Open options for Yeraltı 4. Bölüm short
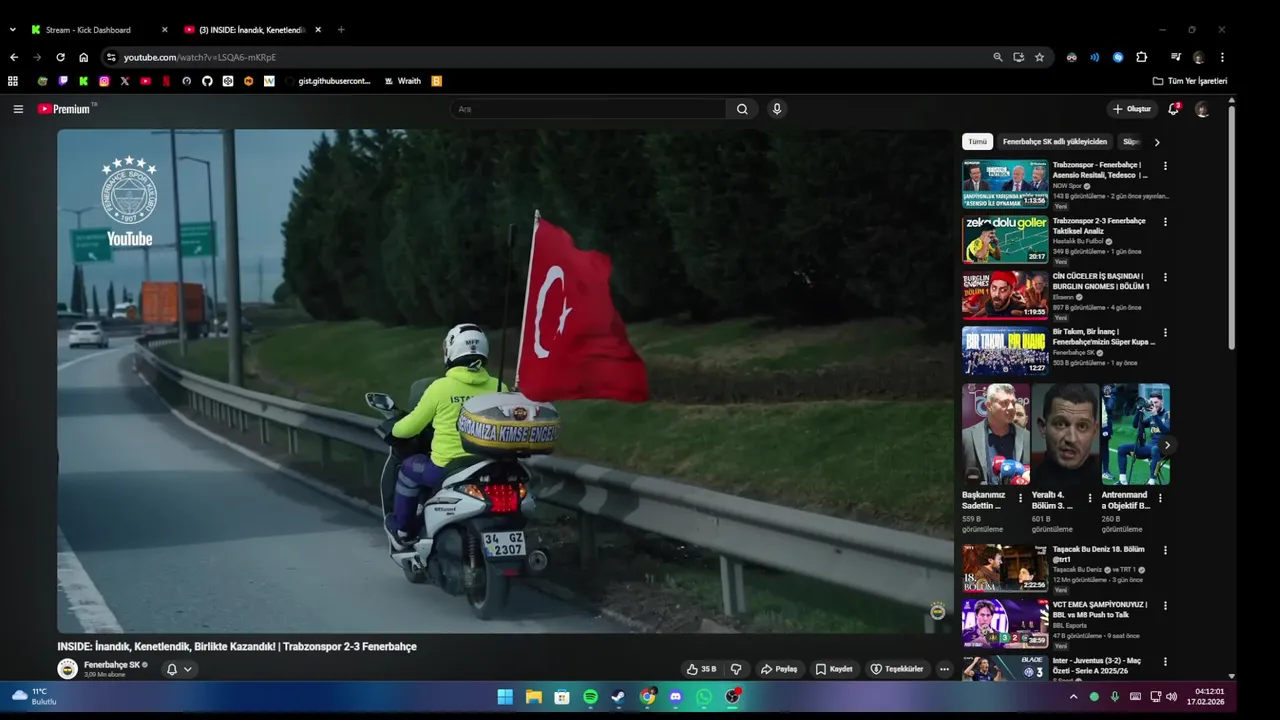The image size is (1280, 720). (1090, 498)
